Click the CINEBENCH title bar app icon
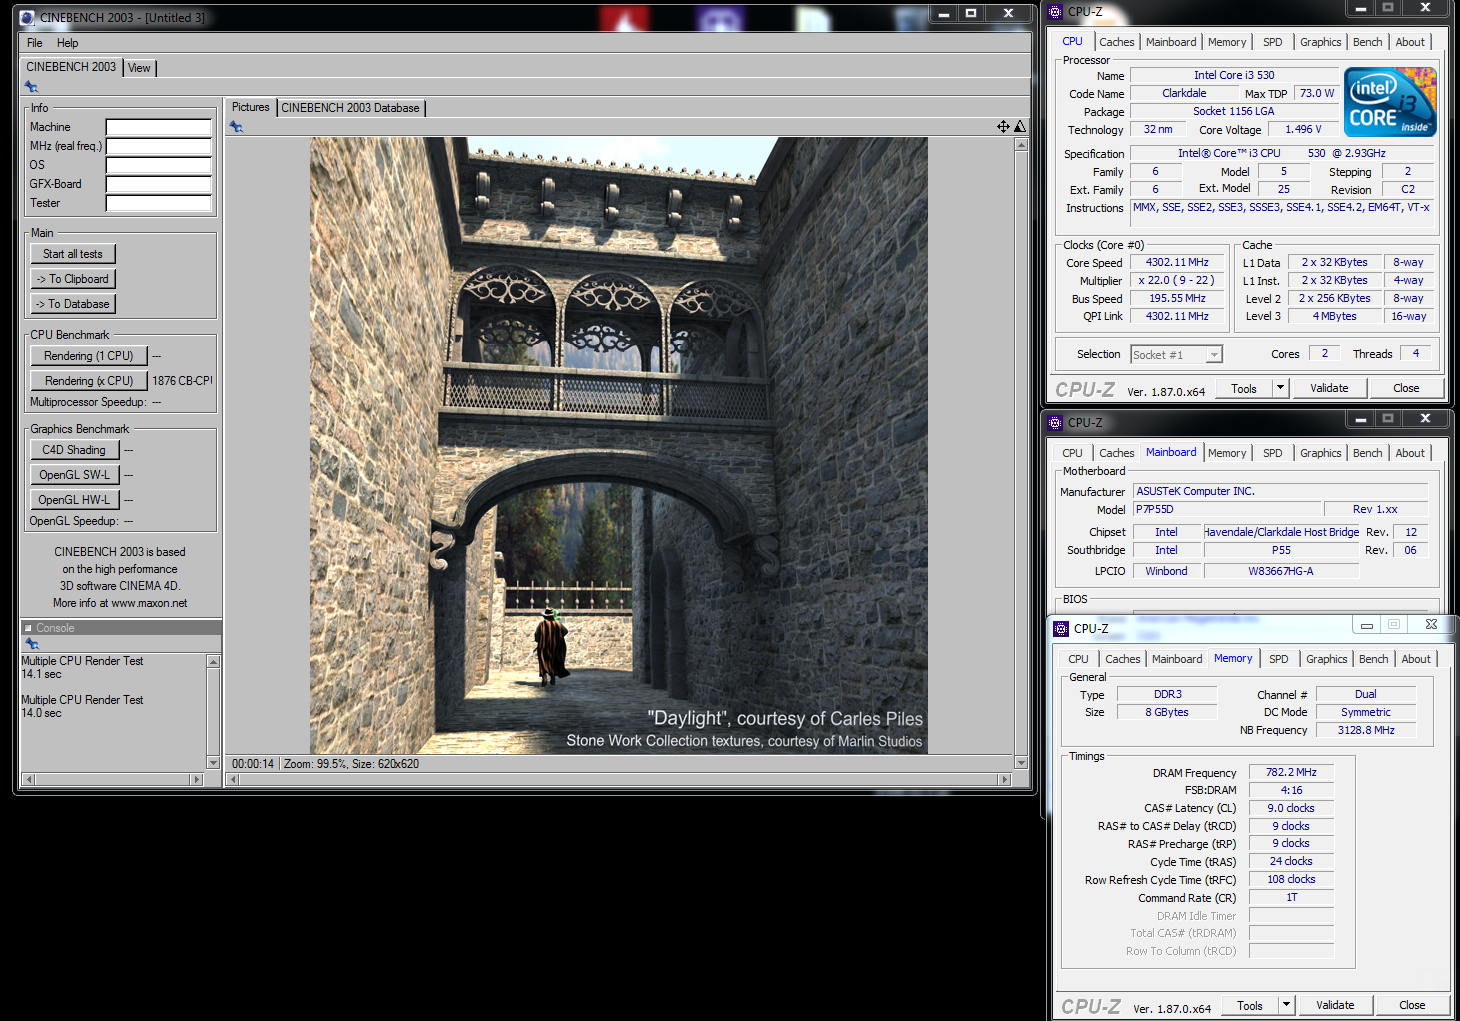Viewport: 1460px width, 1021px height. [x=27, y=17]
